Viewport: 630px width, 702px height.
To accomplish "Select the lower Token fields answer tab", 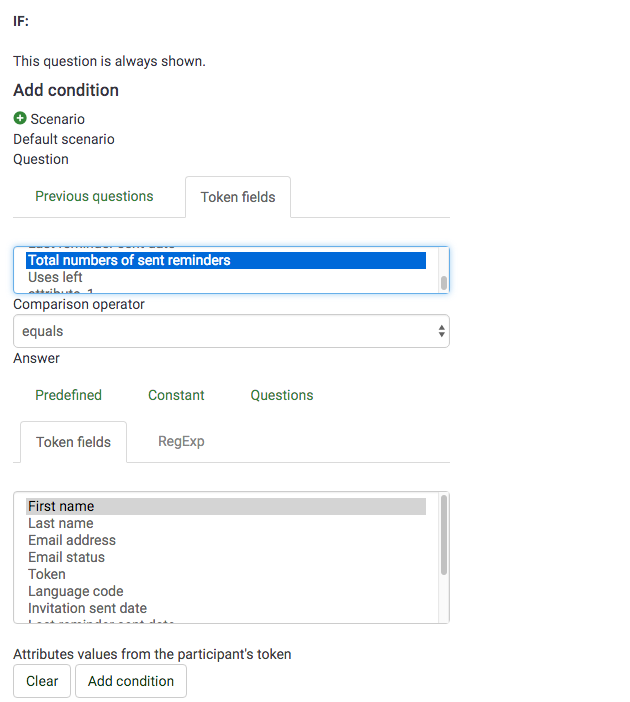I will [74, 441].
